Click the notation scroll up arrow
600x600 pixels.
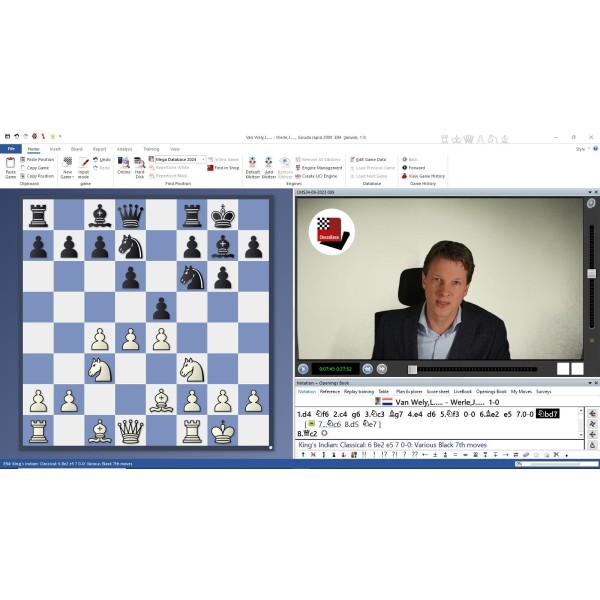click(581, 411)
